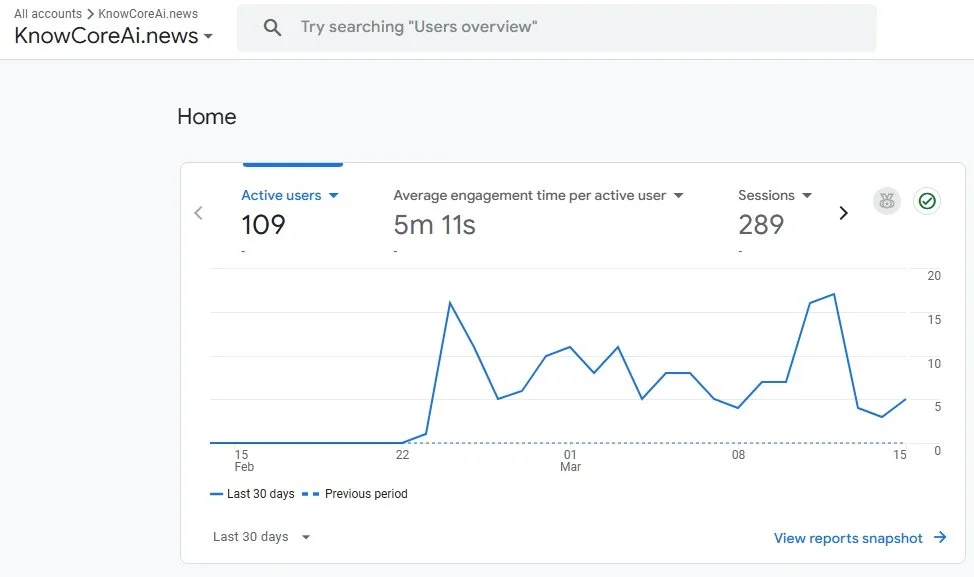
Task: Open the Insights medal icon
Action: [886, 201]
